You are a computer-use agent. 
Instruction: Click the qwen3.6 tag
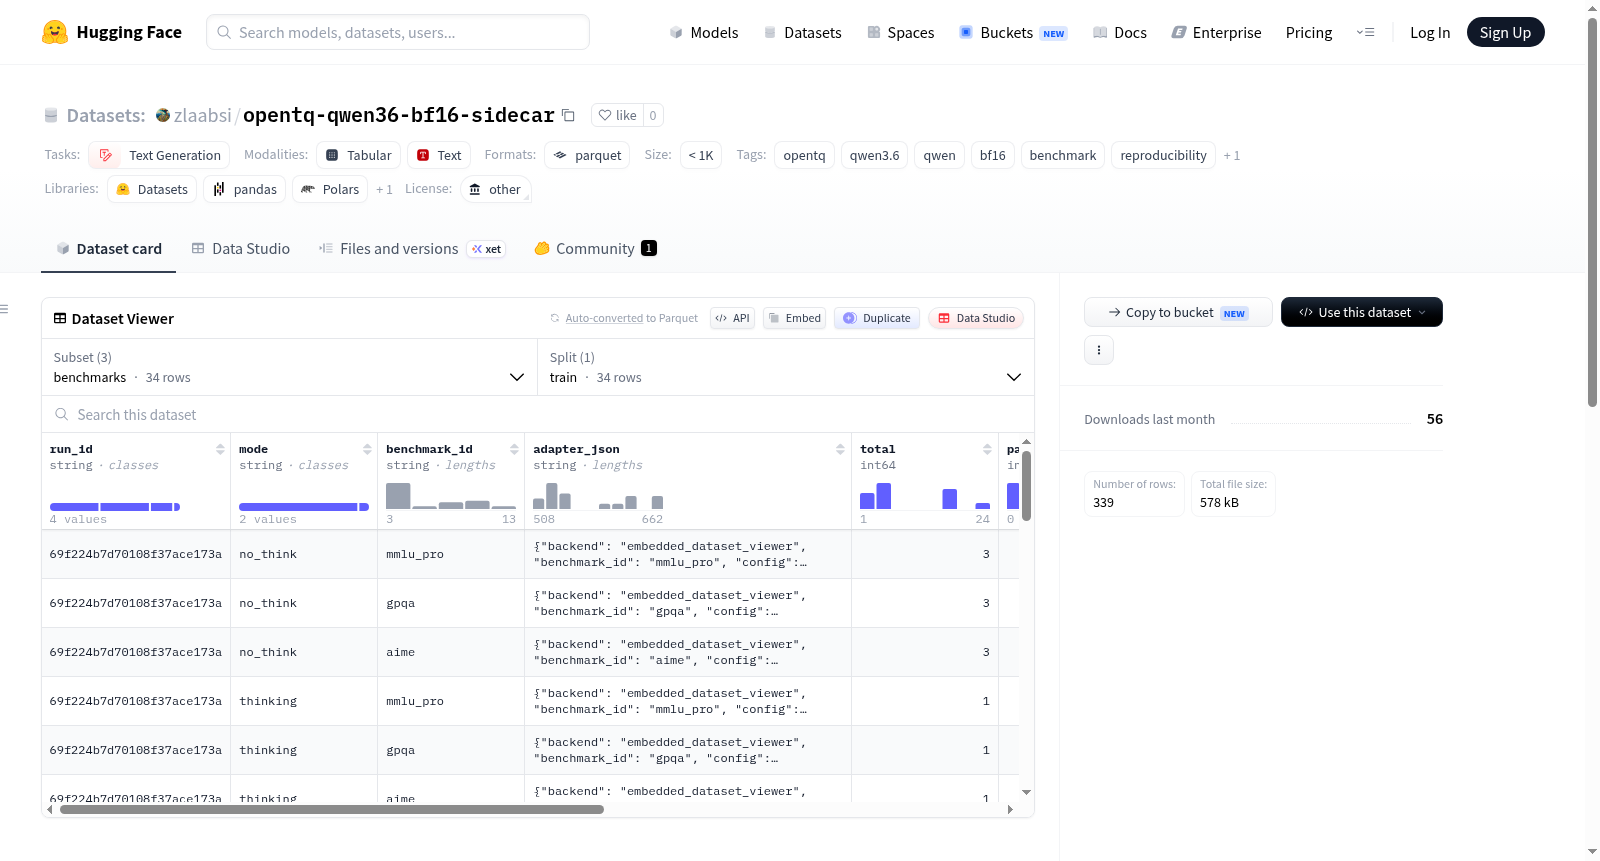(874, 155)
